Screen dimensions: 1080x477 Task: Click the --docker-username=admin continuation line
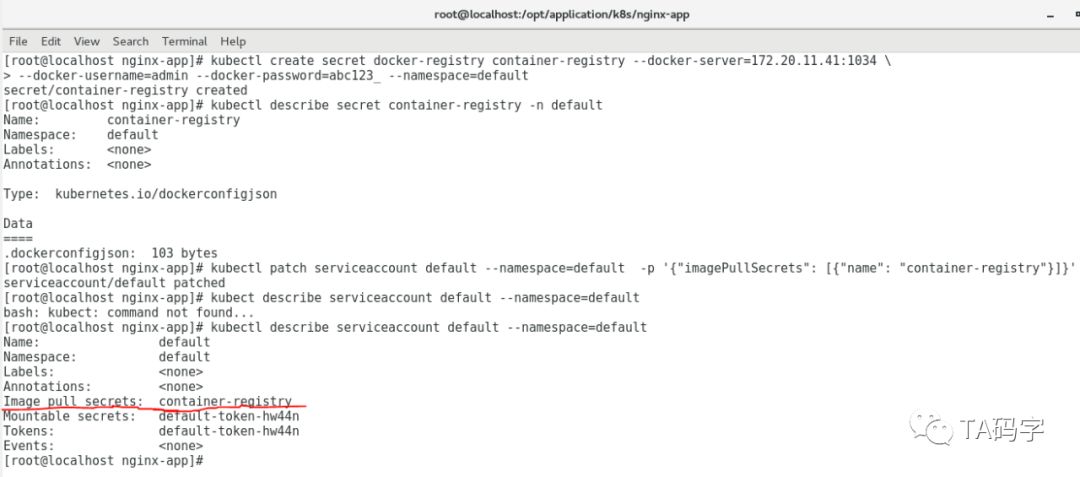[265, 75]
